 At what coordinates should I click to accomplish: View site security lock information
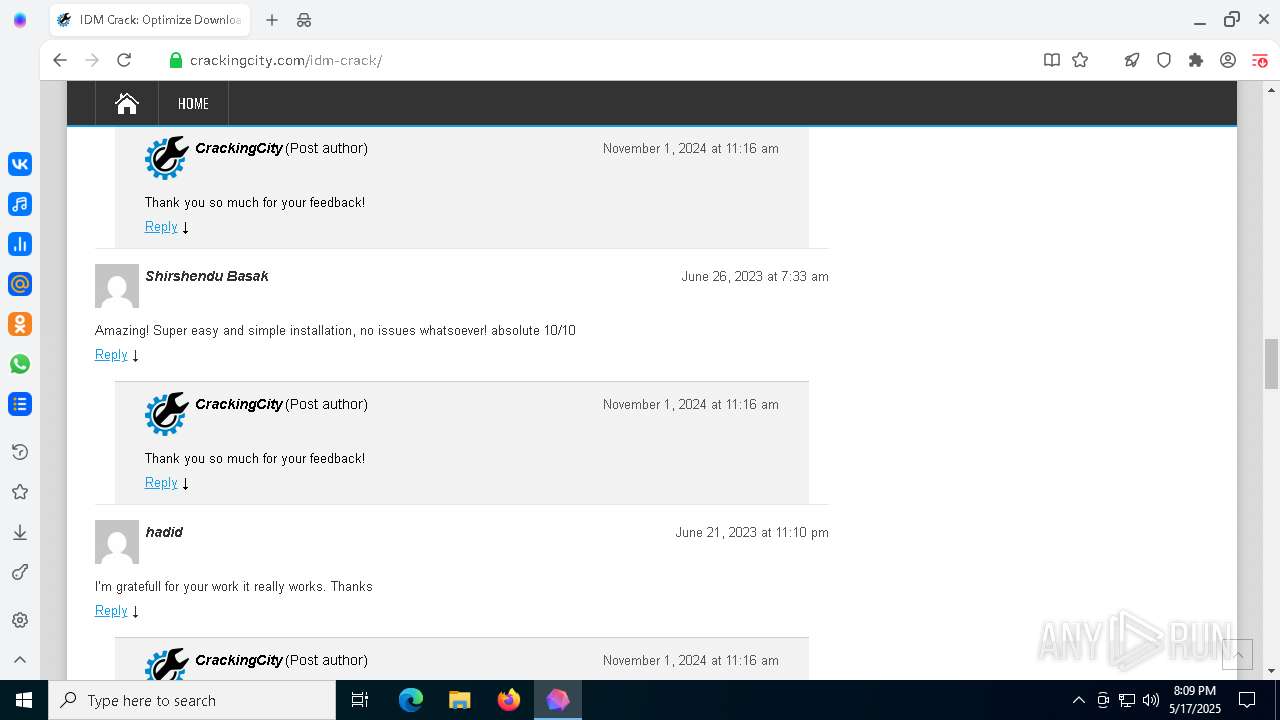[176, 60]
